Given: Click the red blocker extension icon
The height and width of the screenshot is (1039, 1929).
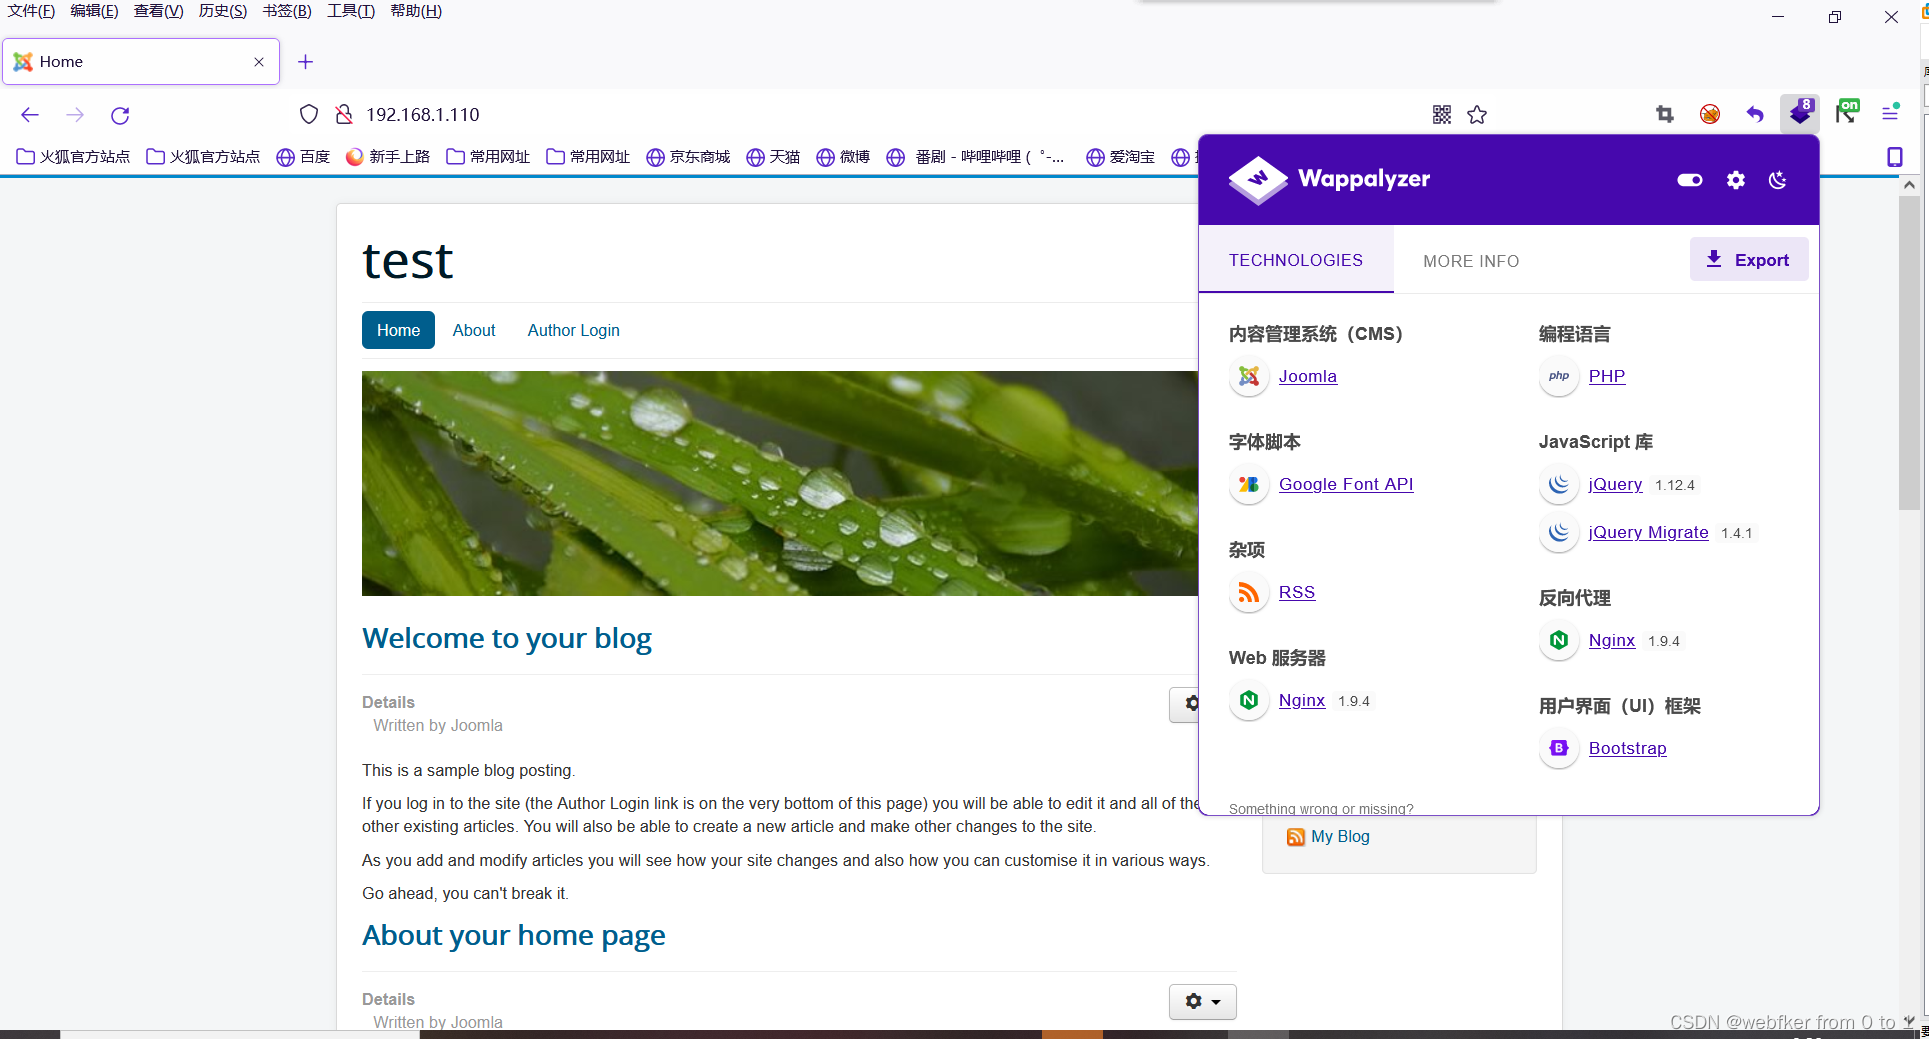Looking at the screenshot, I should point(1710,114).
